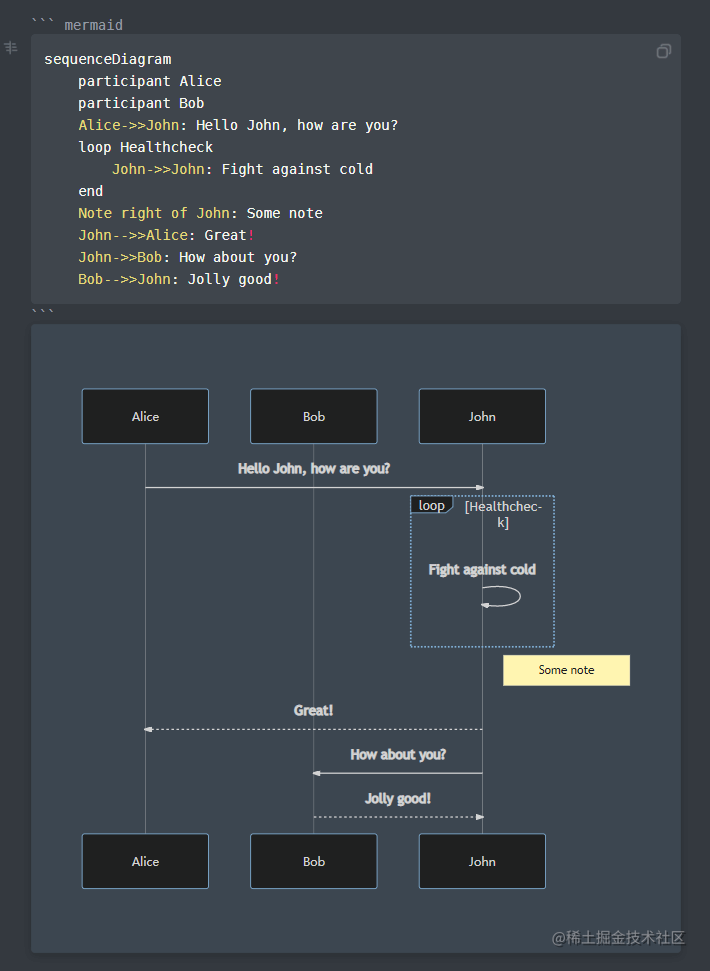This screenshot has height=971, width=710.
Task: Click 'Bob-->>John: Jolly good!' code line
Action: (x=180, y=279)
